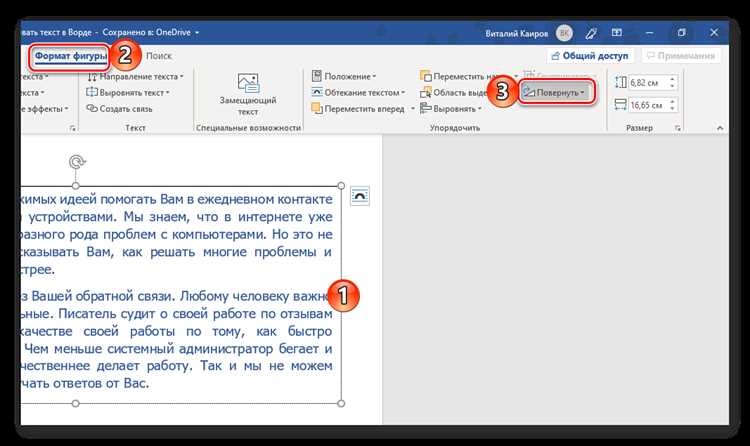This screenshot has height=446, width=750.
Task: Minimize the Word window
Action: click(x=650, y=33)
